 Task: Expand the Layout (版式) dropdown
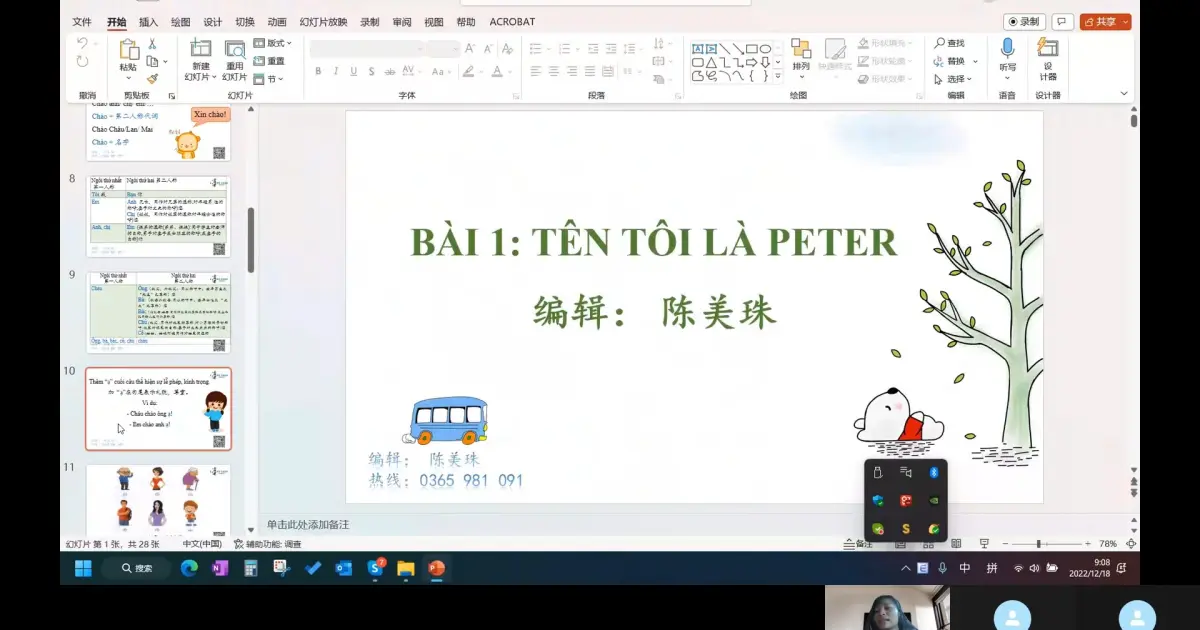click(272, 43)
